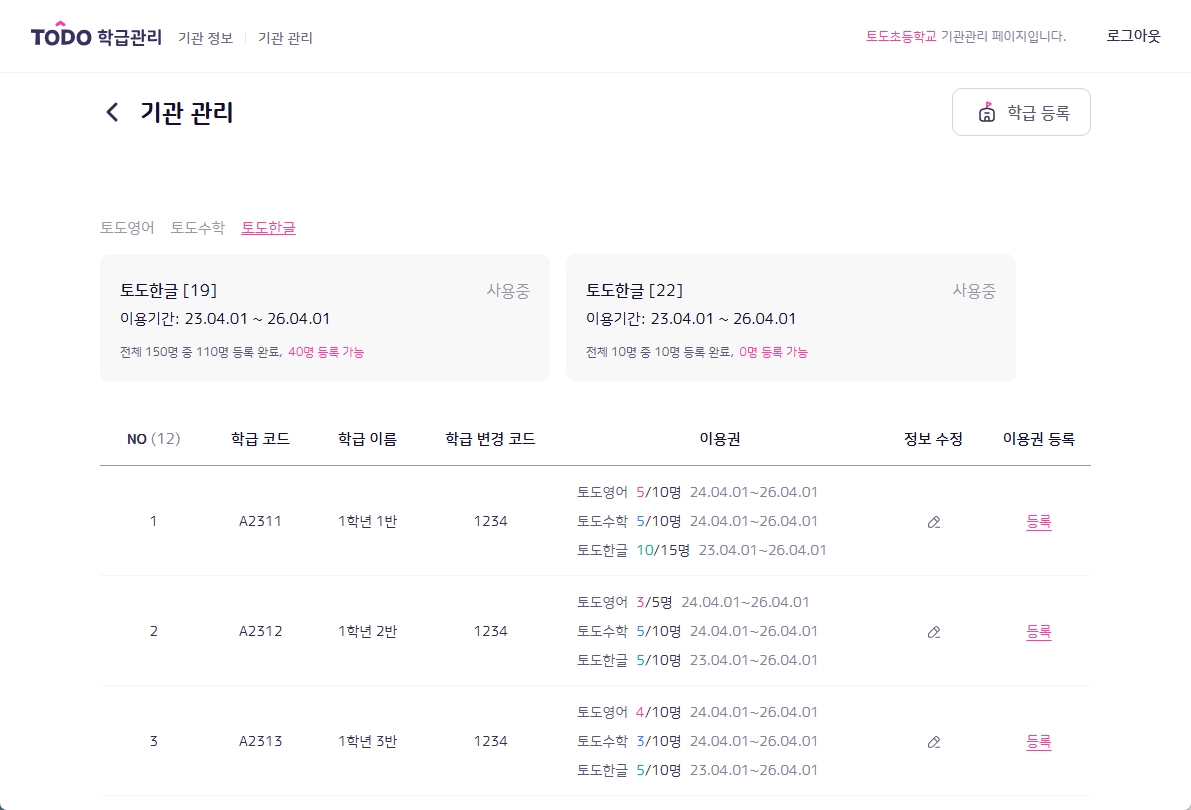The image size is (1191, 810).
Task: Click the TODO 학급관리 logo
Action: tap(96, 37)
